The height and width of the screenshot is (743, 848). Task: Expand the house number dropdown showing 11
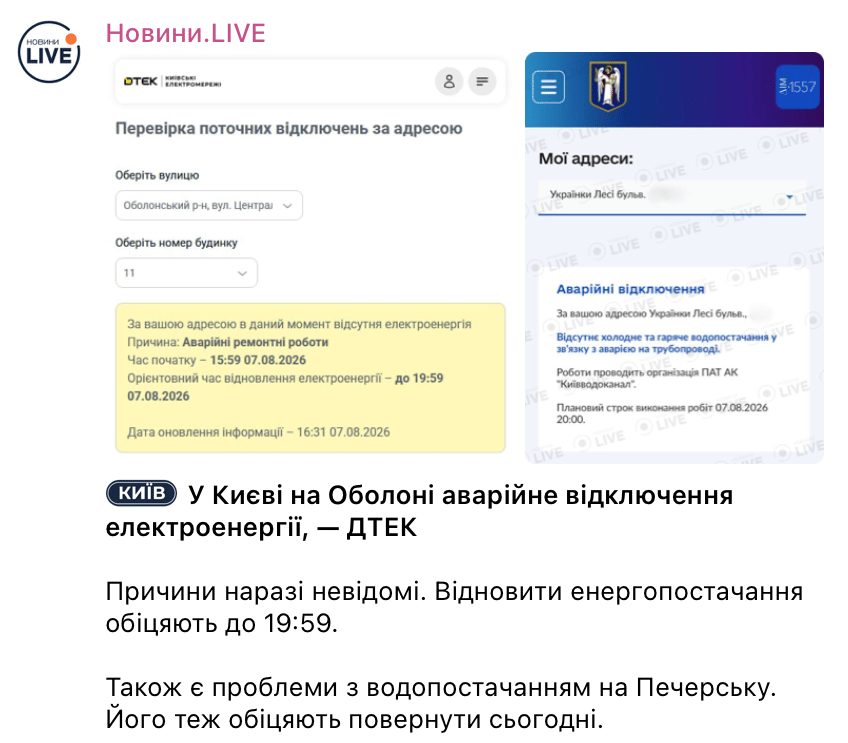(x=187, y=273)
